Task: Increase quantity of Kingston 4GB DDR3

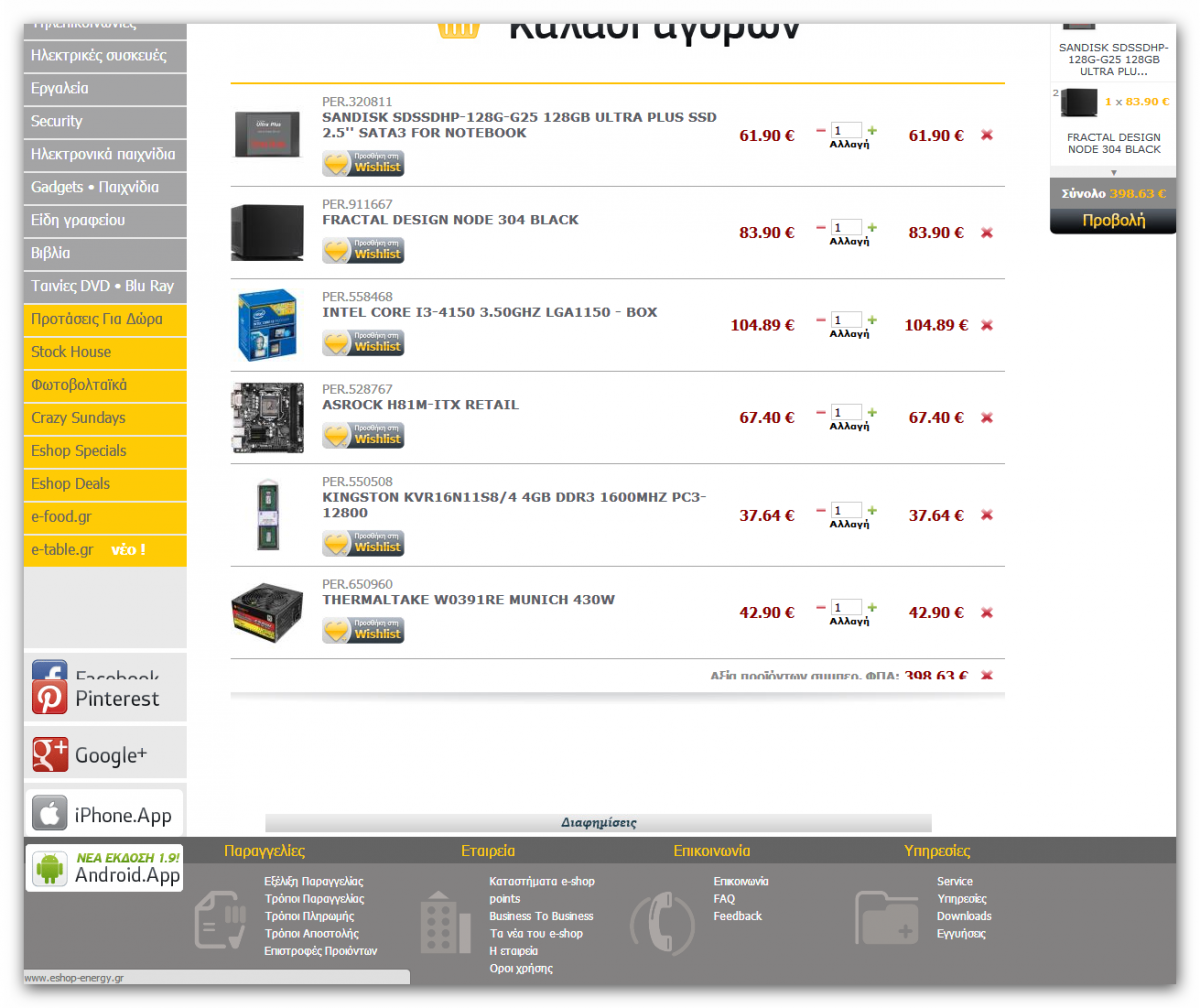Action: (x=872, y=510)
